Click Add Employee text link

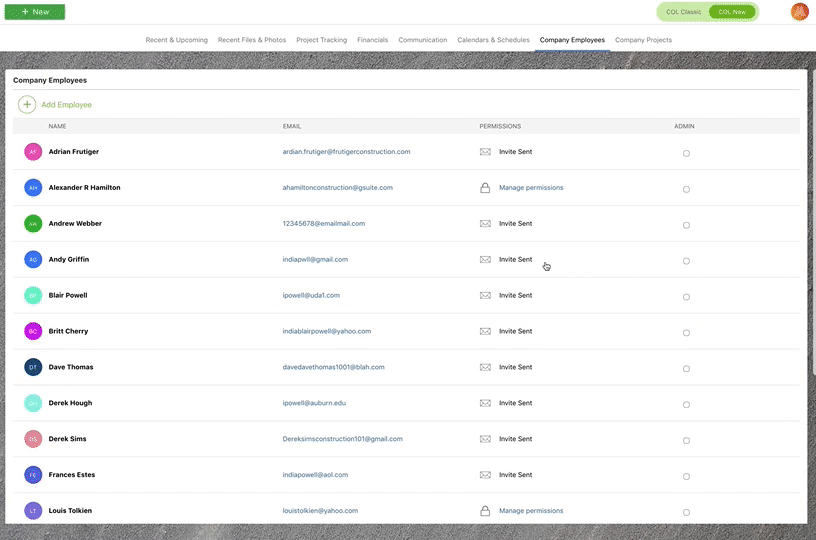[x=66, y=105]
